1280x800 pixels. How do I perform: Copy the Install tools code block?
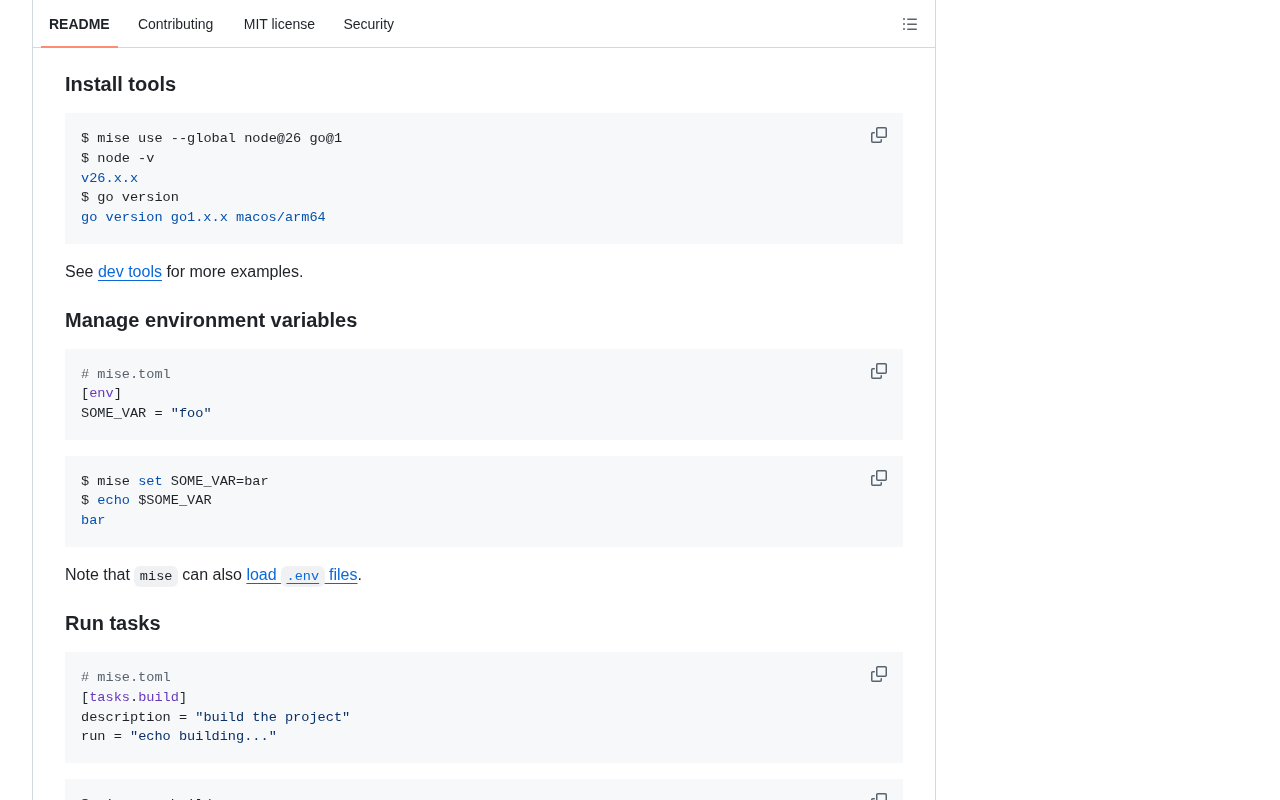[x=879, y=135]
